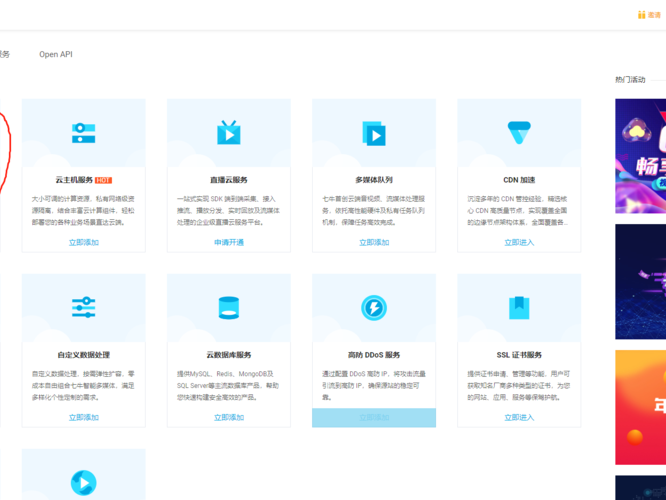The width and height of the screenshot is (666, 500).
Task: Click the cloud host service server icon
Action: (83, 133)
